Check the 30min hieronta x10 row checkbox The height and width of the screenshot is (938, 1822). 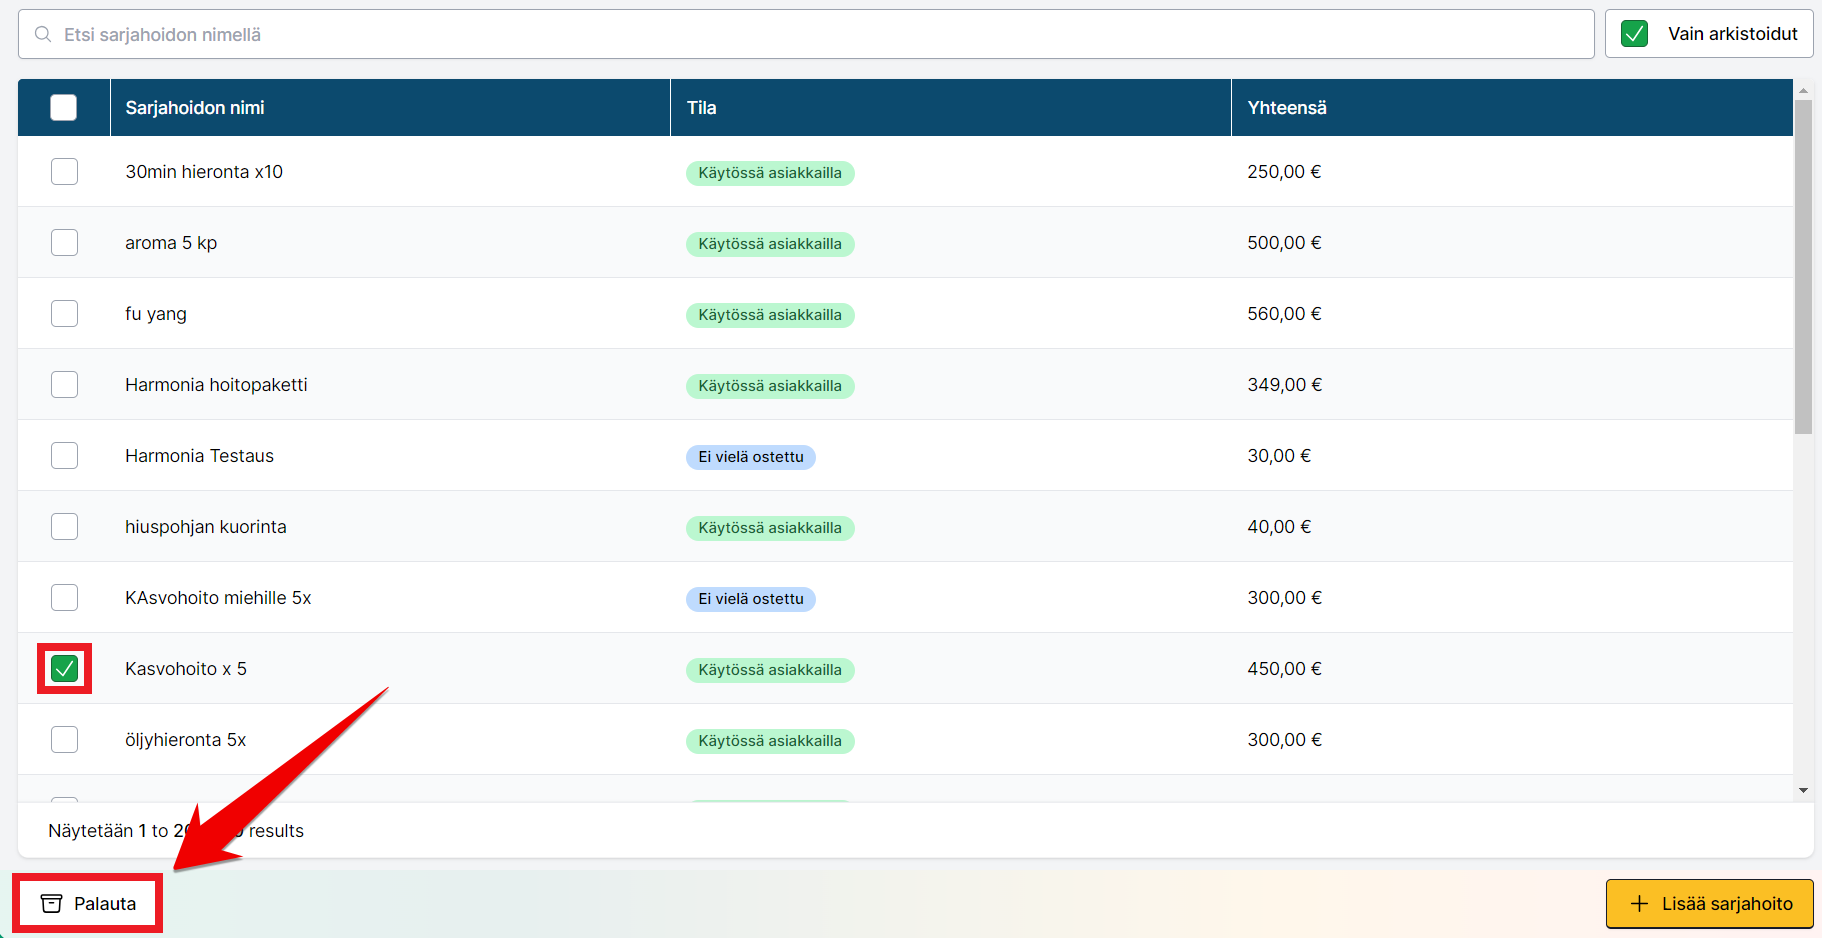64,172
